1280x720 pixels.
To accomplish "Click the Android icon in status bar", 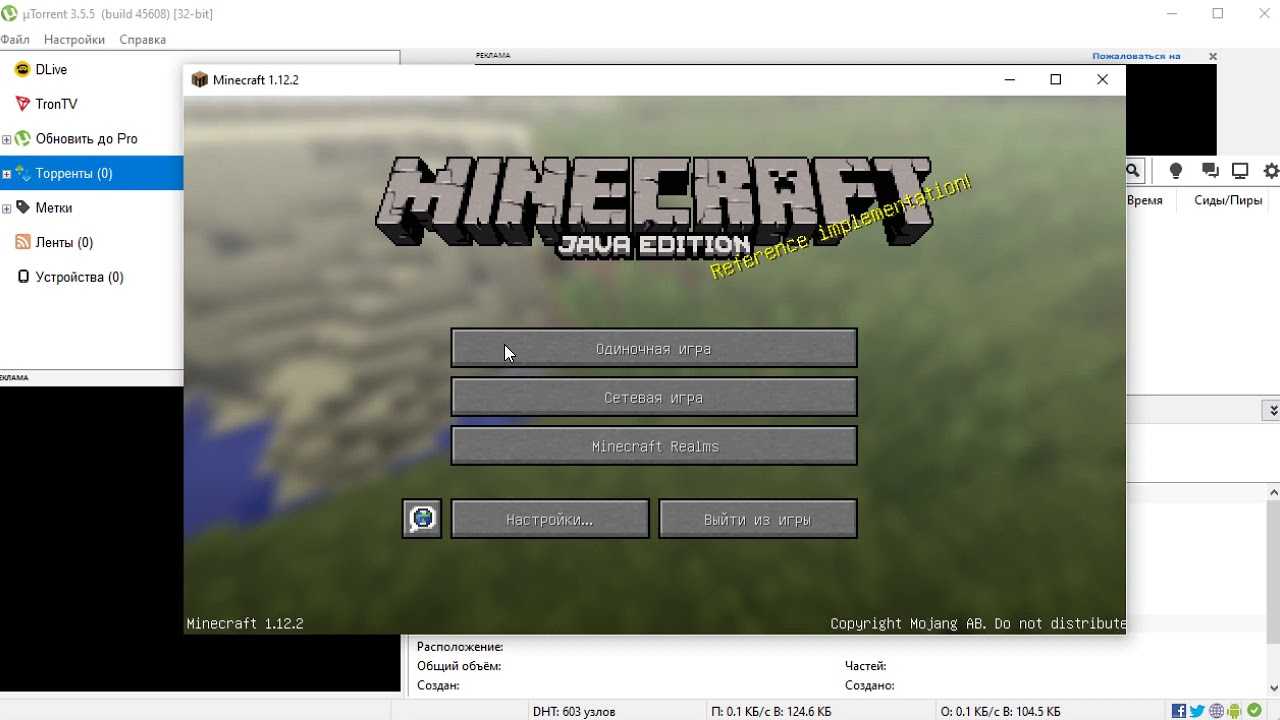I will (1235, 711).
